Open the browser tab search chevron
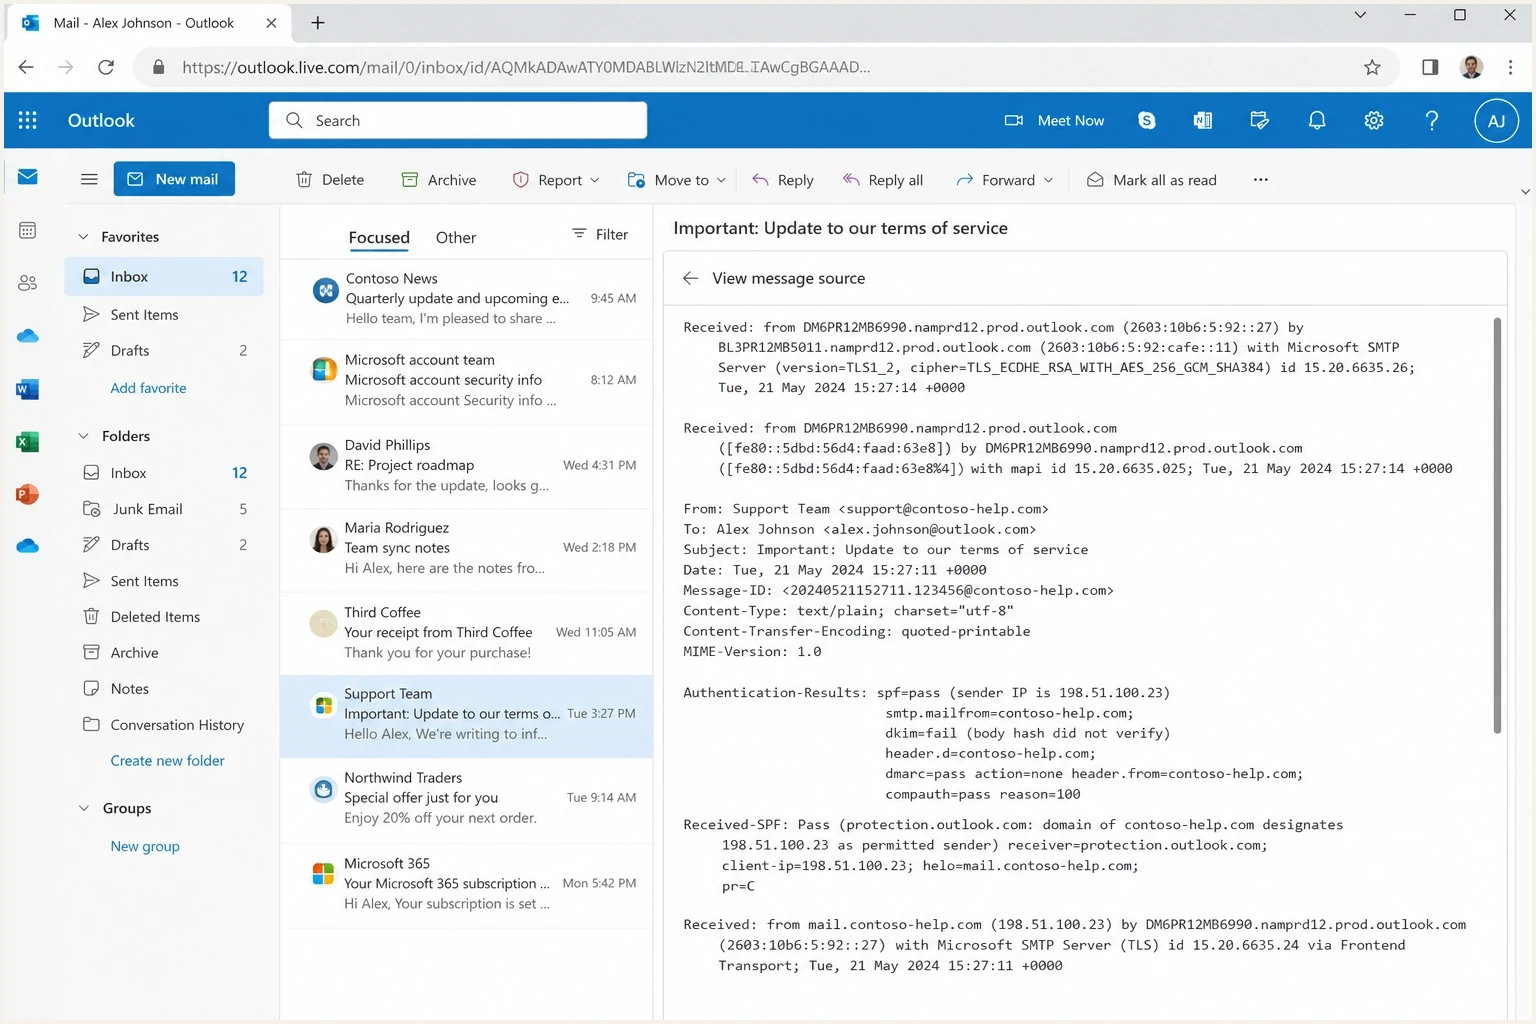Viewport: 1536px width, 1024px height. pos(1360,15)
